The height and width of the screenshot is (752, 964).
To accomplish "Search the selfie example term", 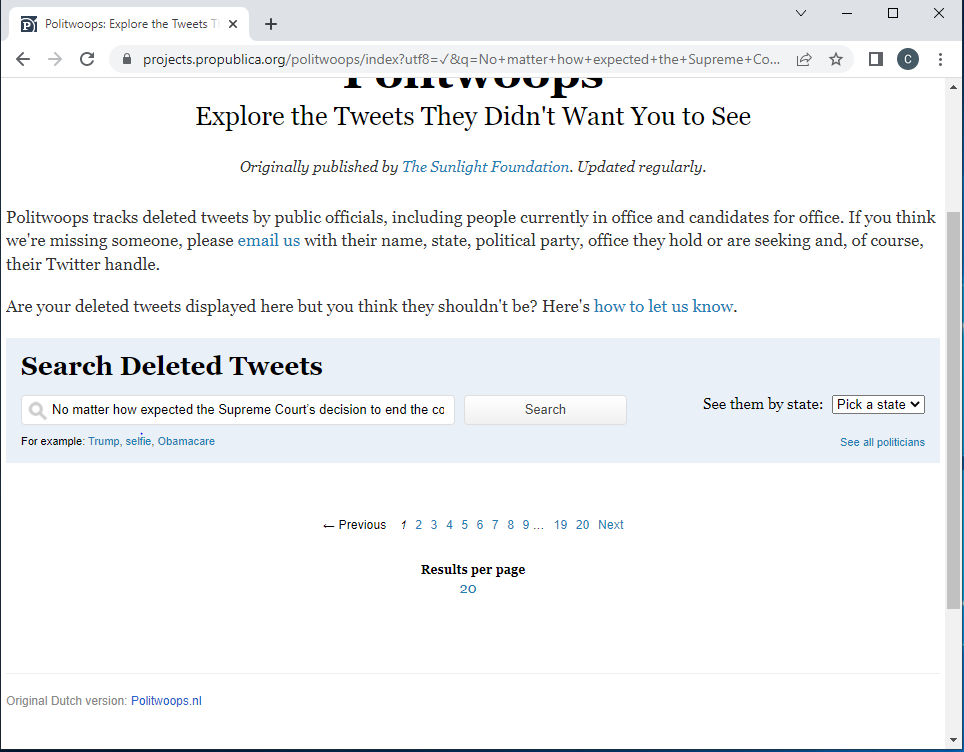I will 138,441.
